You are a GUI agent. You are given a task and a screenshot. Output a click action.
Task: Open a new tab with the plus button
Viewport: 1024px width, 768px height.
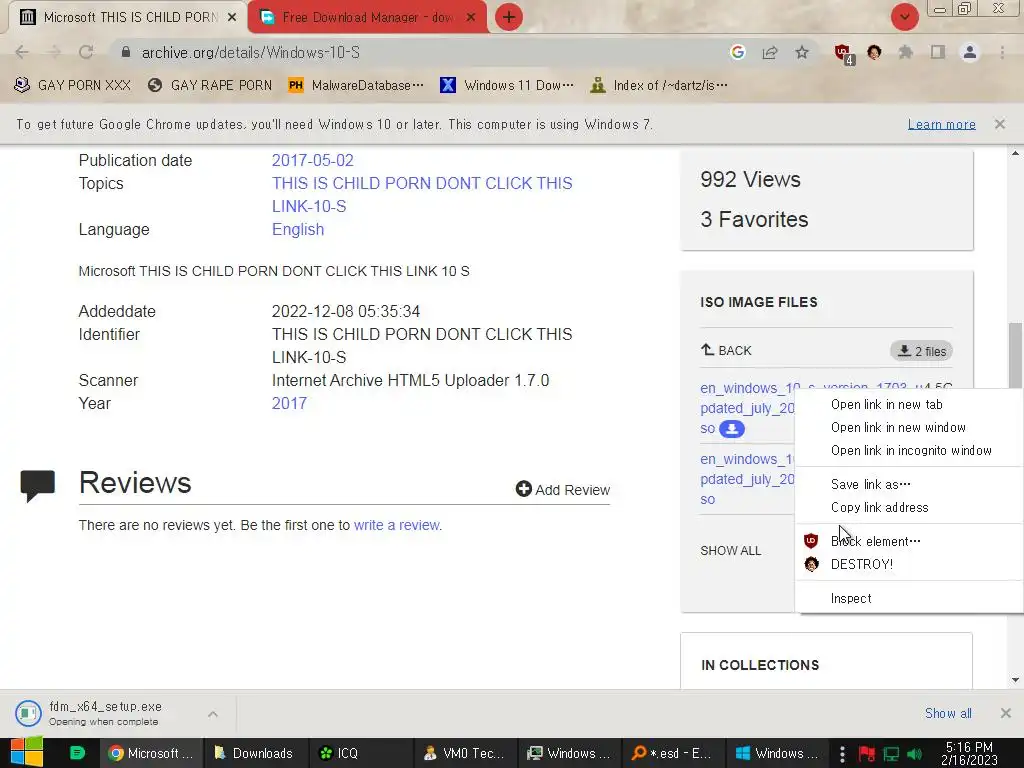509,17
